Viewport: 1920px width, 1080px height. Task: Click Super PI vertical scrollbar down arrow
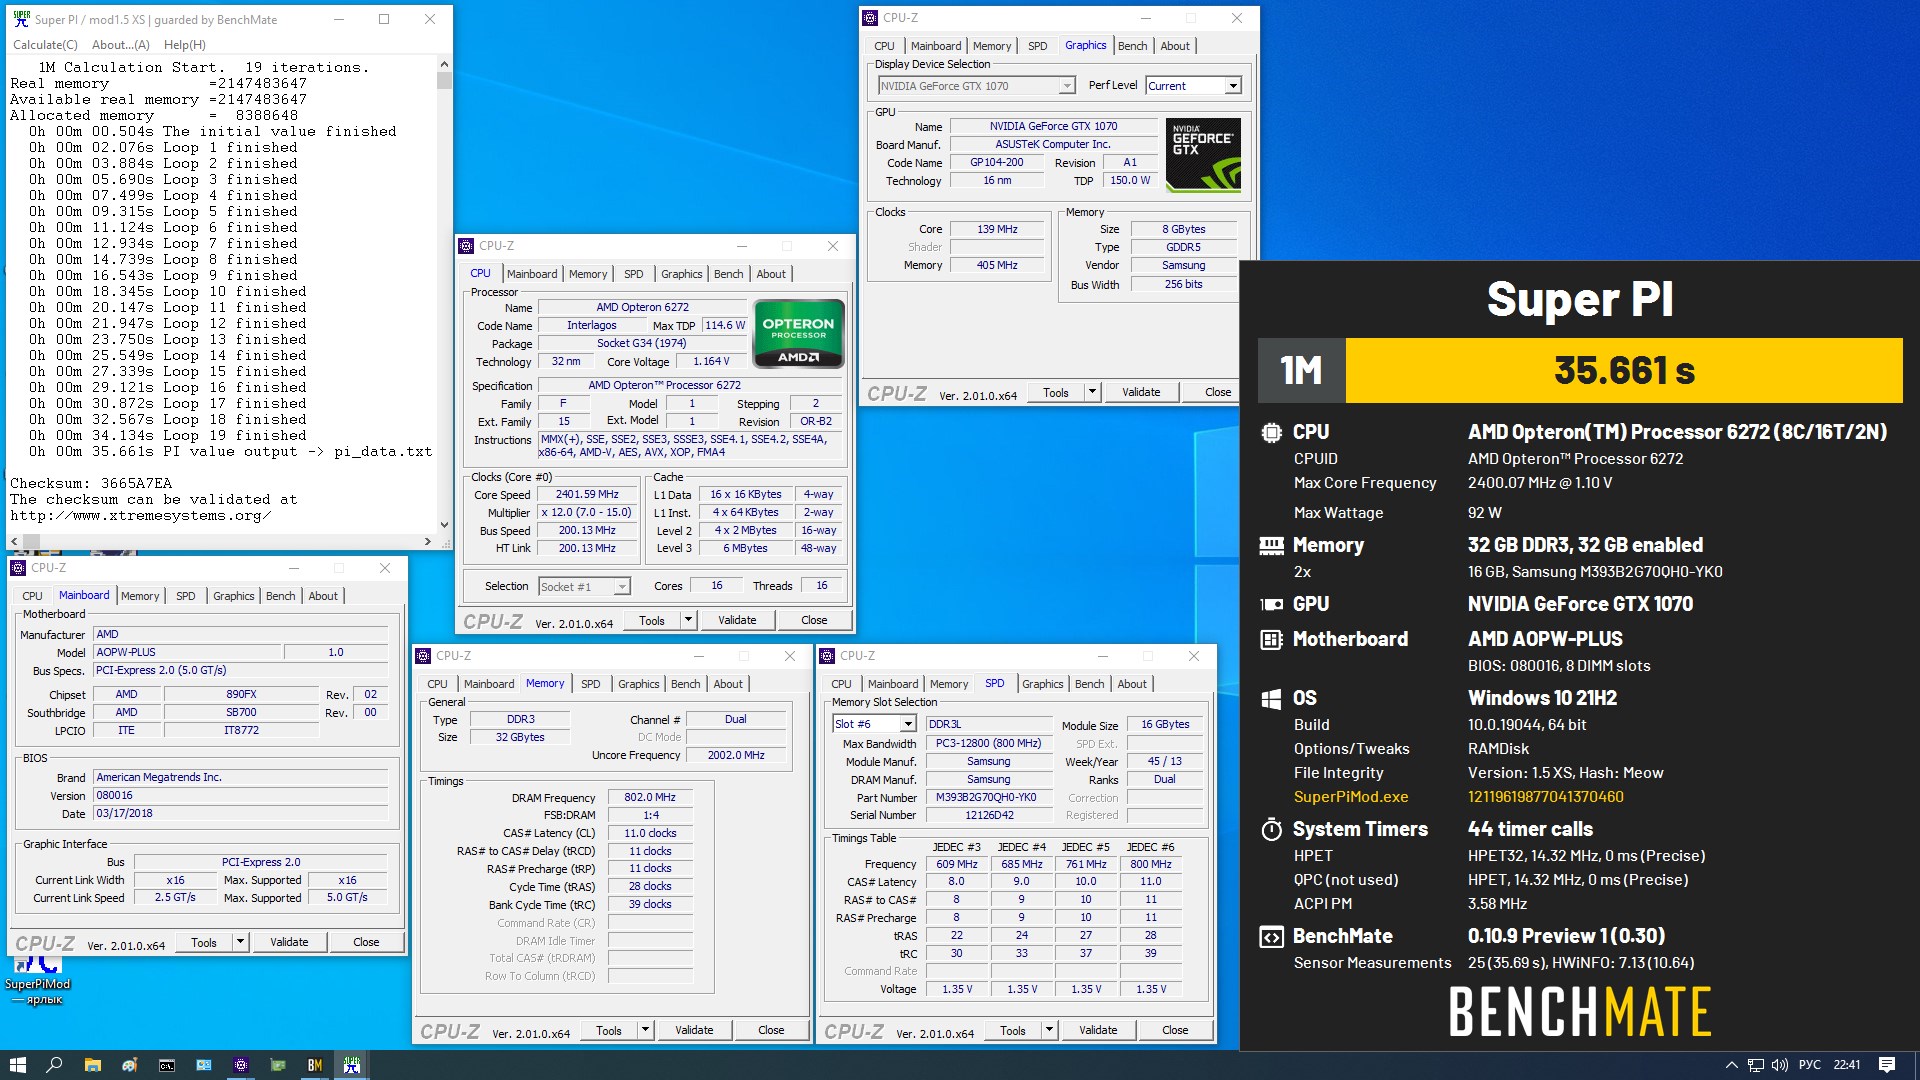[x=444, y=524]
